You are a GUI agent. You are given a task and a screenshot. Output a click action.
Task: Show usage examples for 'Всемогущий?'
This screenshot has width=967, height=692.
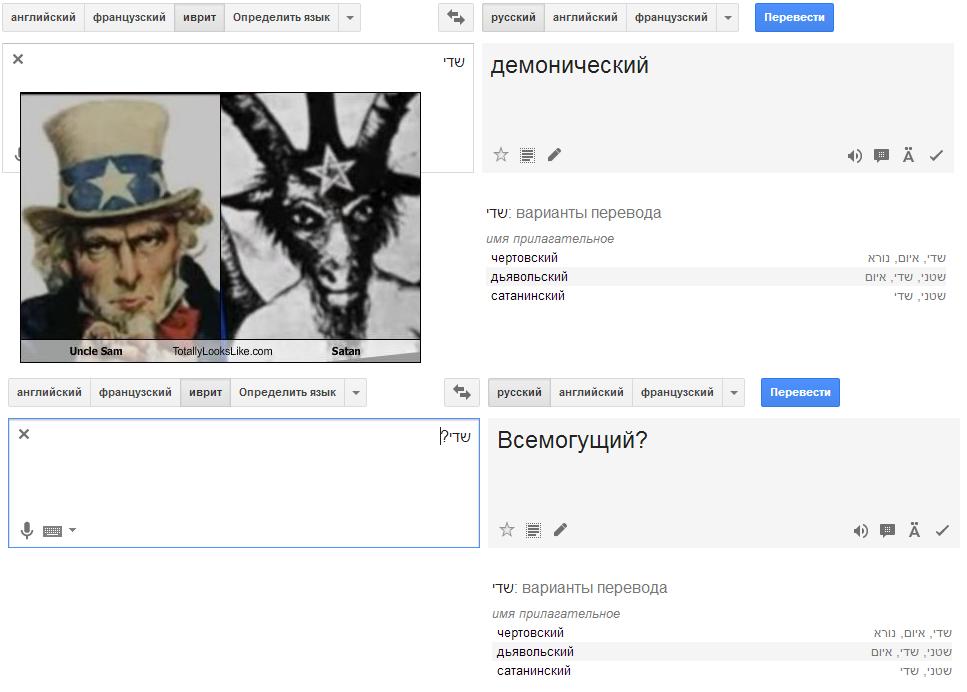[x=887, y=530]
